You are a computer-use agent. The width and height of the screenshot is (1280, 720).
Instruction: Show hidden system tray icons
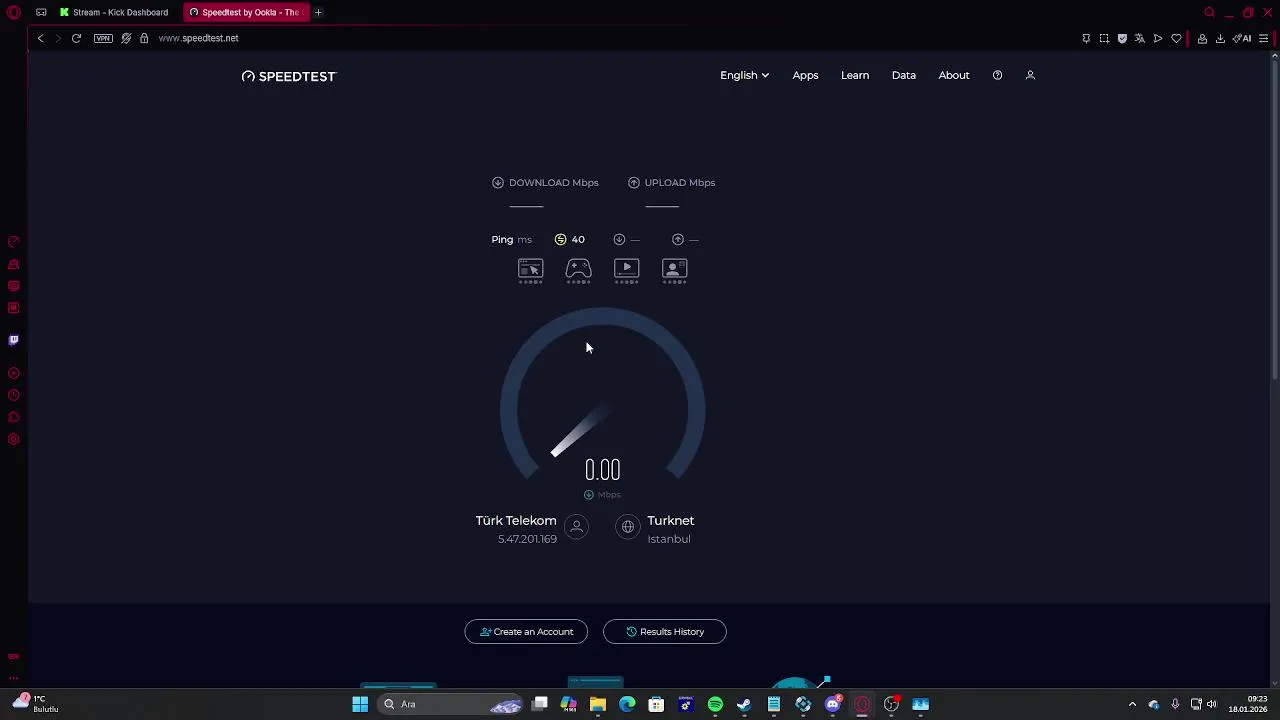point(1132,704)
